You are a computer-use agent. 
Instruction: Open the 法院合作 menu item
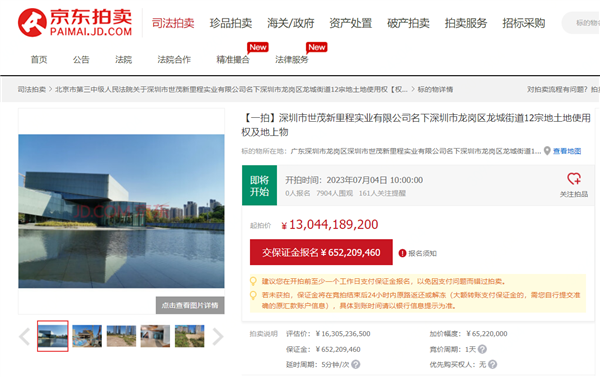click(x=174, y=59)
